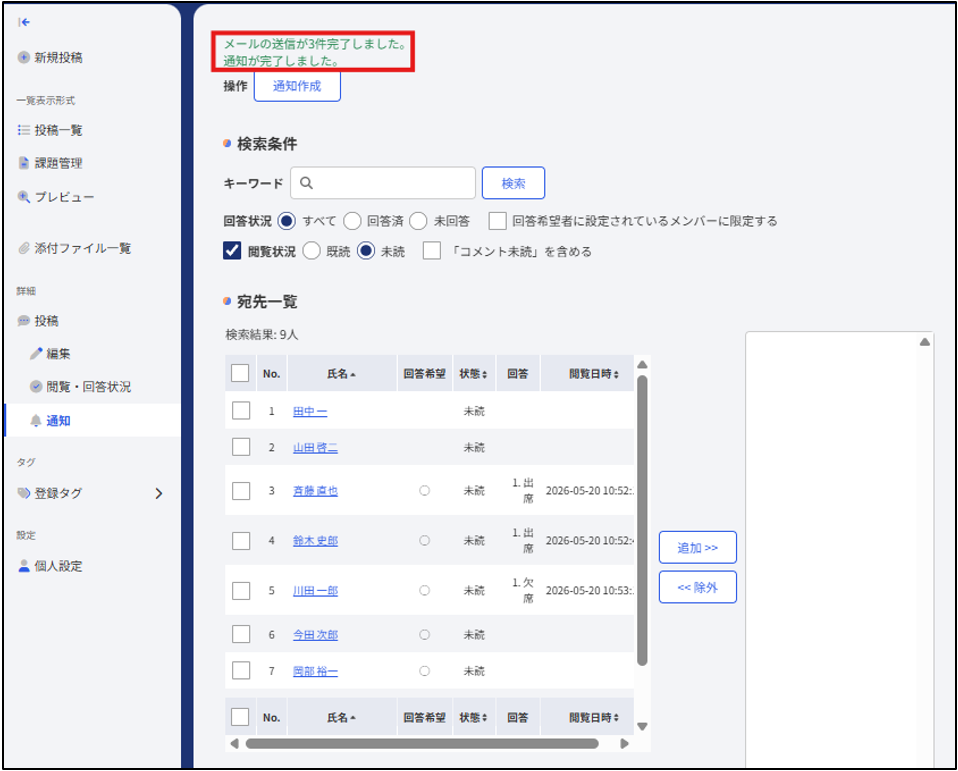Click the << 除外 button

[698, 587]
